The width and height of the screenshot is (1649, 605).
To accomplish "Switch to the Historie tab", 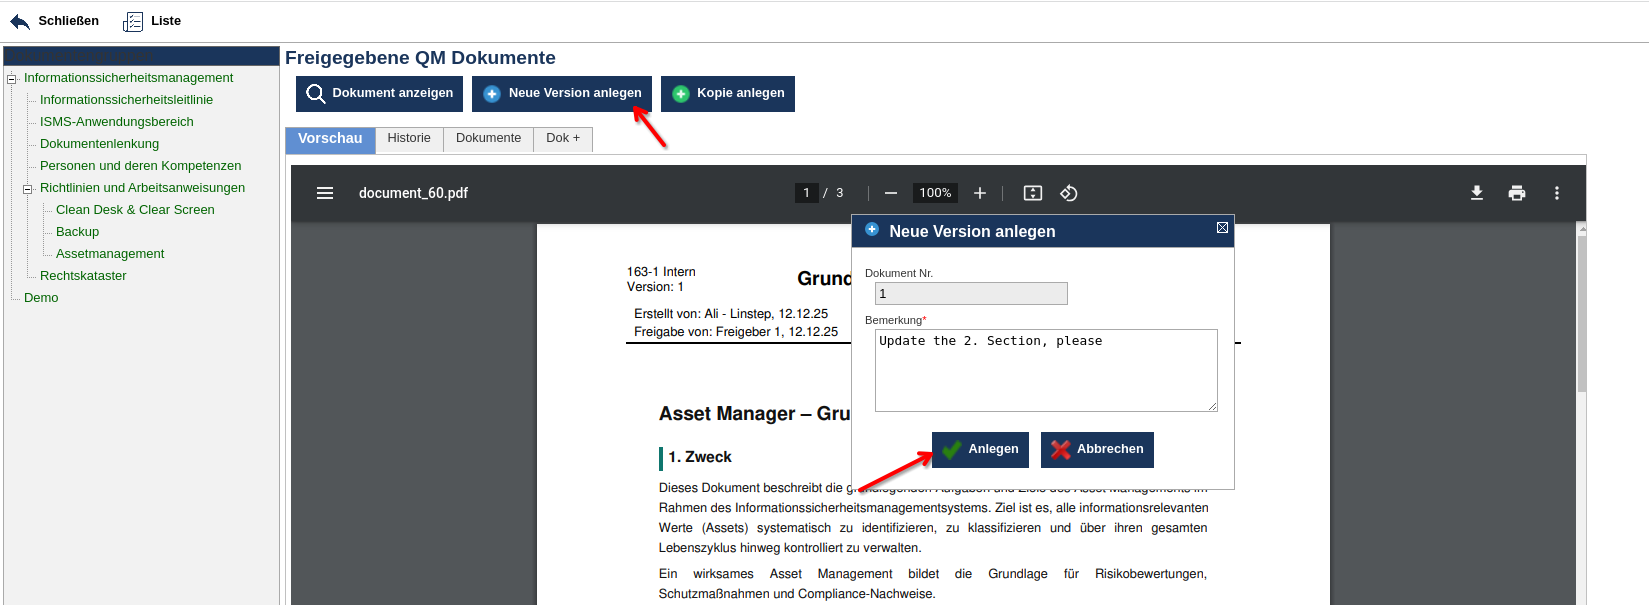I will coord(409,138).
